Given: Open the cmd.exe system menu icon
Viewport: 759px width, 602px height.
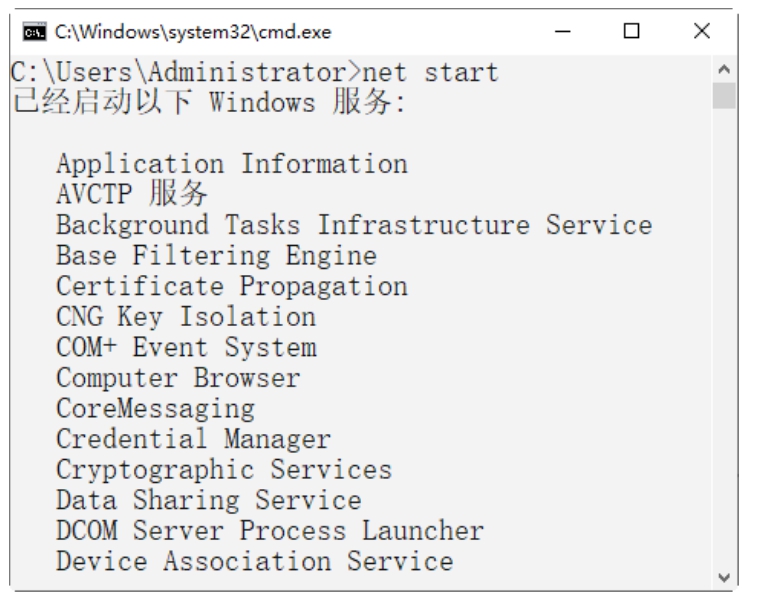Looking at the screenshot, I should [x=21, y=33].
